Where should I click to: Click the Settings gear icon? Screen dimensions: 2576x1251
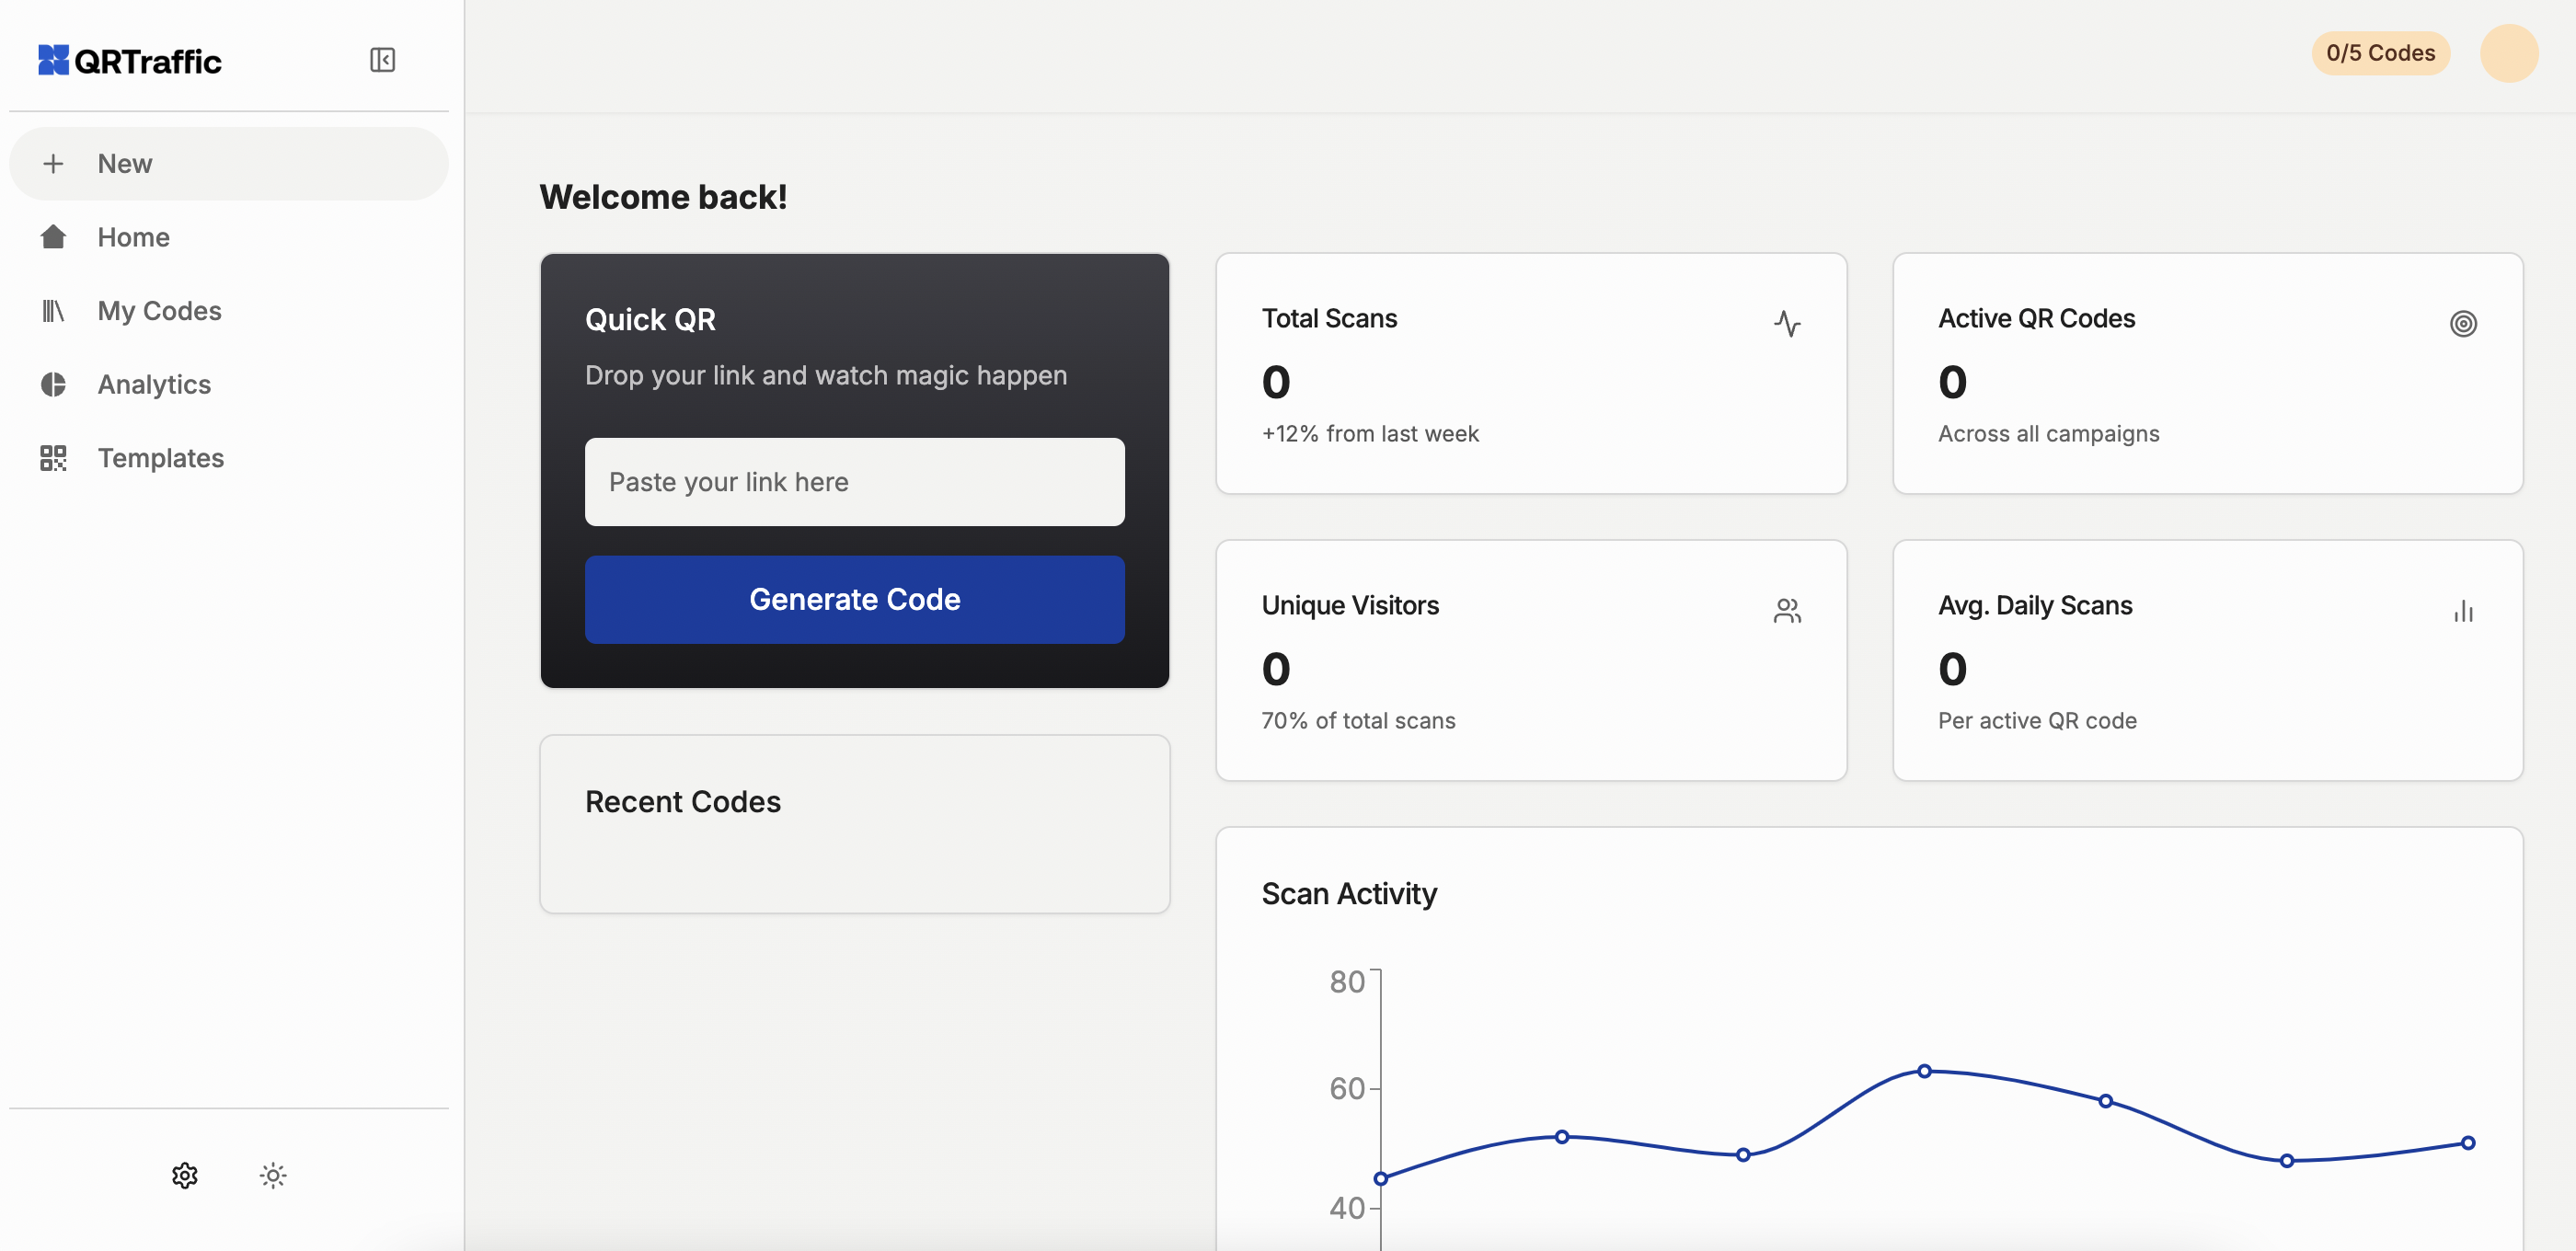(184, 1172)
